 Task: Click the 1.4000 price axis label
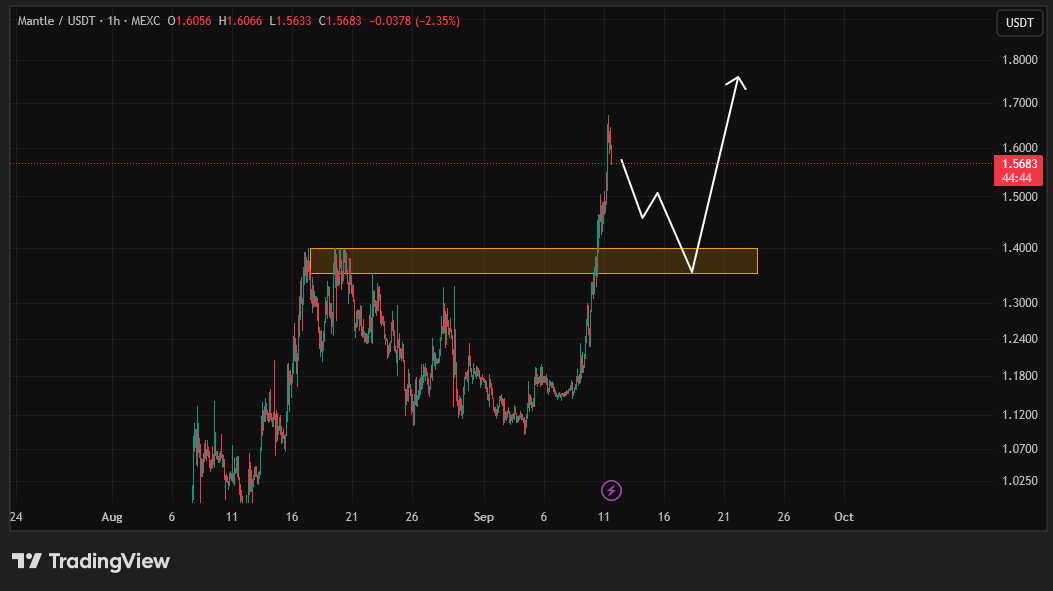(1018, 248)
